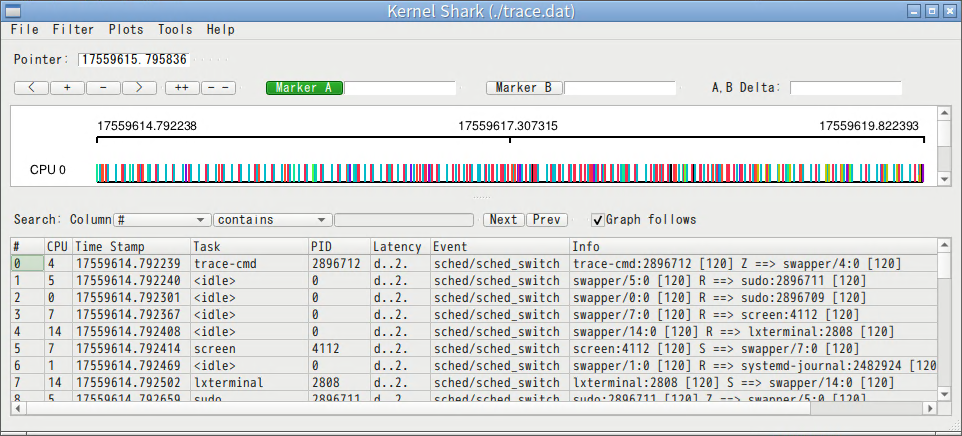Click the quick zoom in ++ button

(x=182, y=88)
